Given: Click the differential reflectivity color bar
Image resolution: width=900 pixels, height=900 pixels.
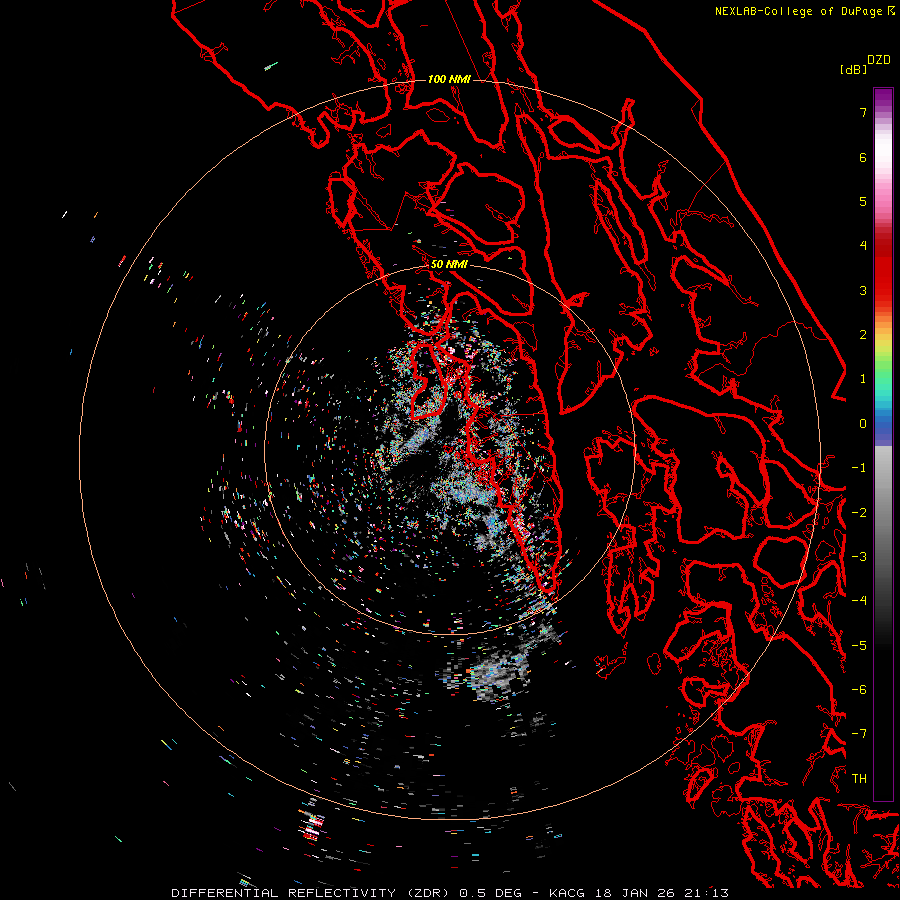Looking at the screenshot, I should [883, 444].
